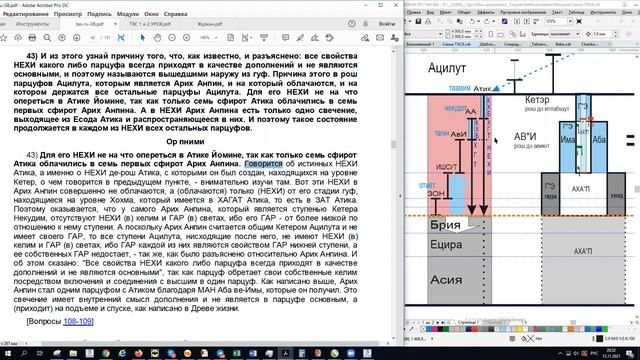Expand the marquee tool dropdown in Acrobat
The height and width of the screenshot is (360, 640).
click(251, 38)
